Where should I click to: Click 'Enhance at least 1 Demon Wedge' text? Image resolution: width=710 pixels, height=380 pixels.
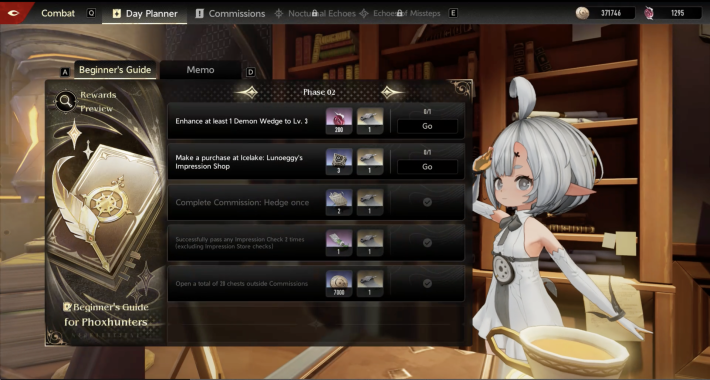241,121
